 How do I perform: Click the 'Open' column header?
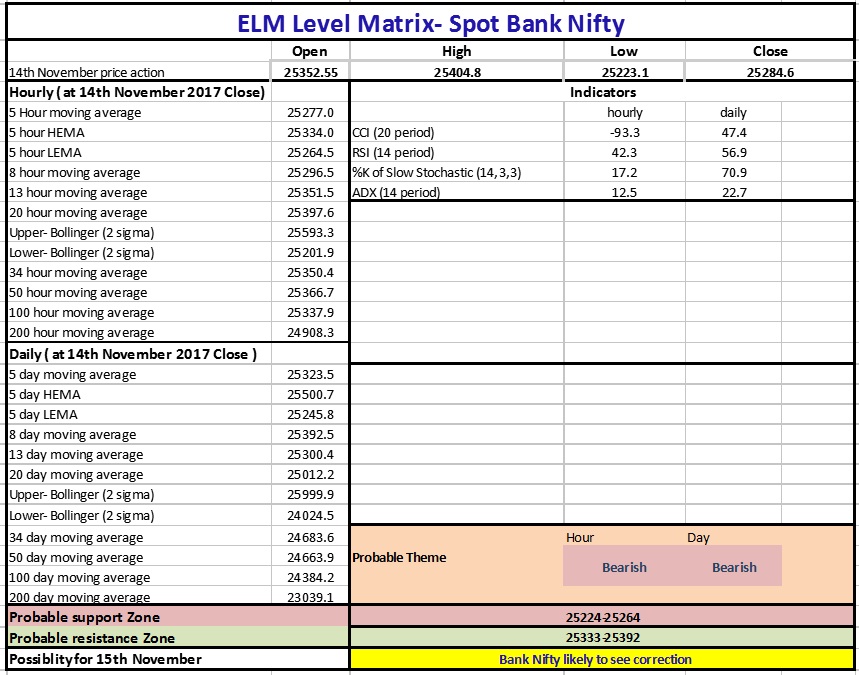pos(310,51)
